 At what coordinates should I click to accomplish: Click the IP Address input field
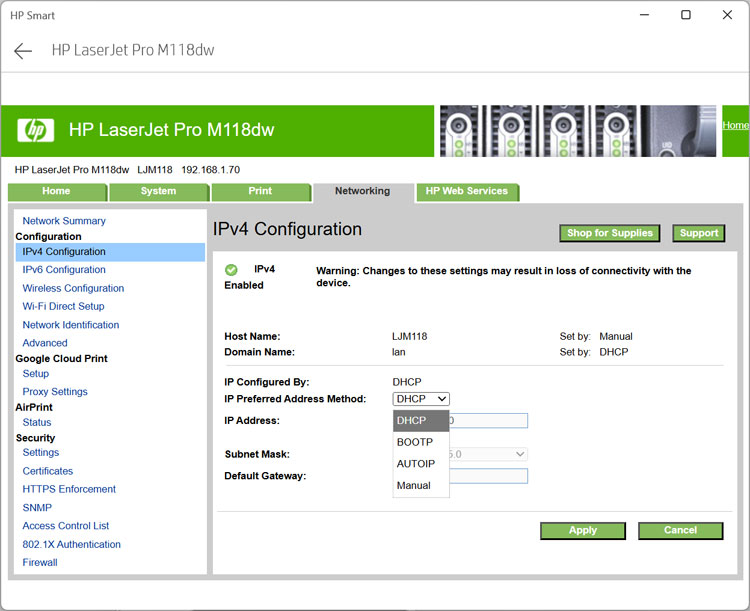(x=488, y=421)
